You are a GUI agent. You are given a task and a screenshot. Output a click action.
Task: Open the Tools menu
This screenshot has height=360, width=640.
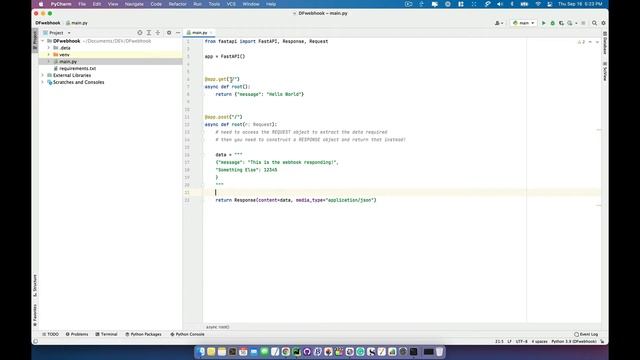[x=214, y=4]
